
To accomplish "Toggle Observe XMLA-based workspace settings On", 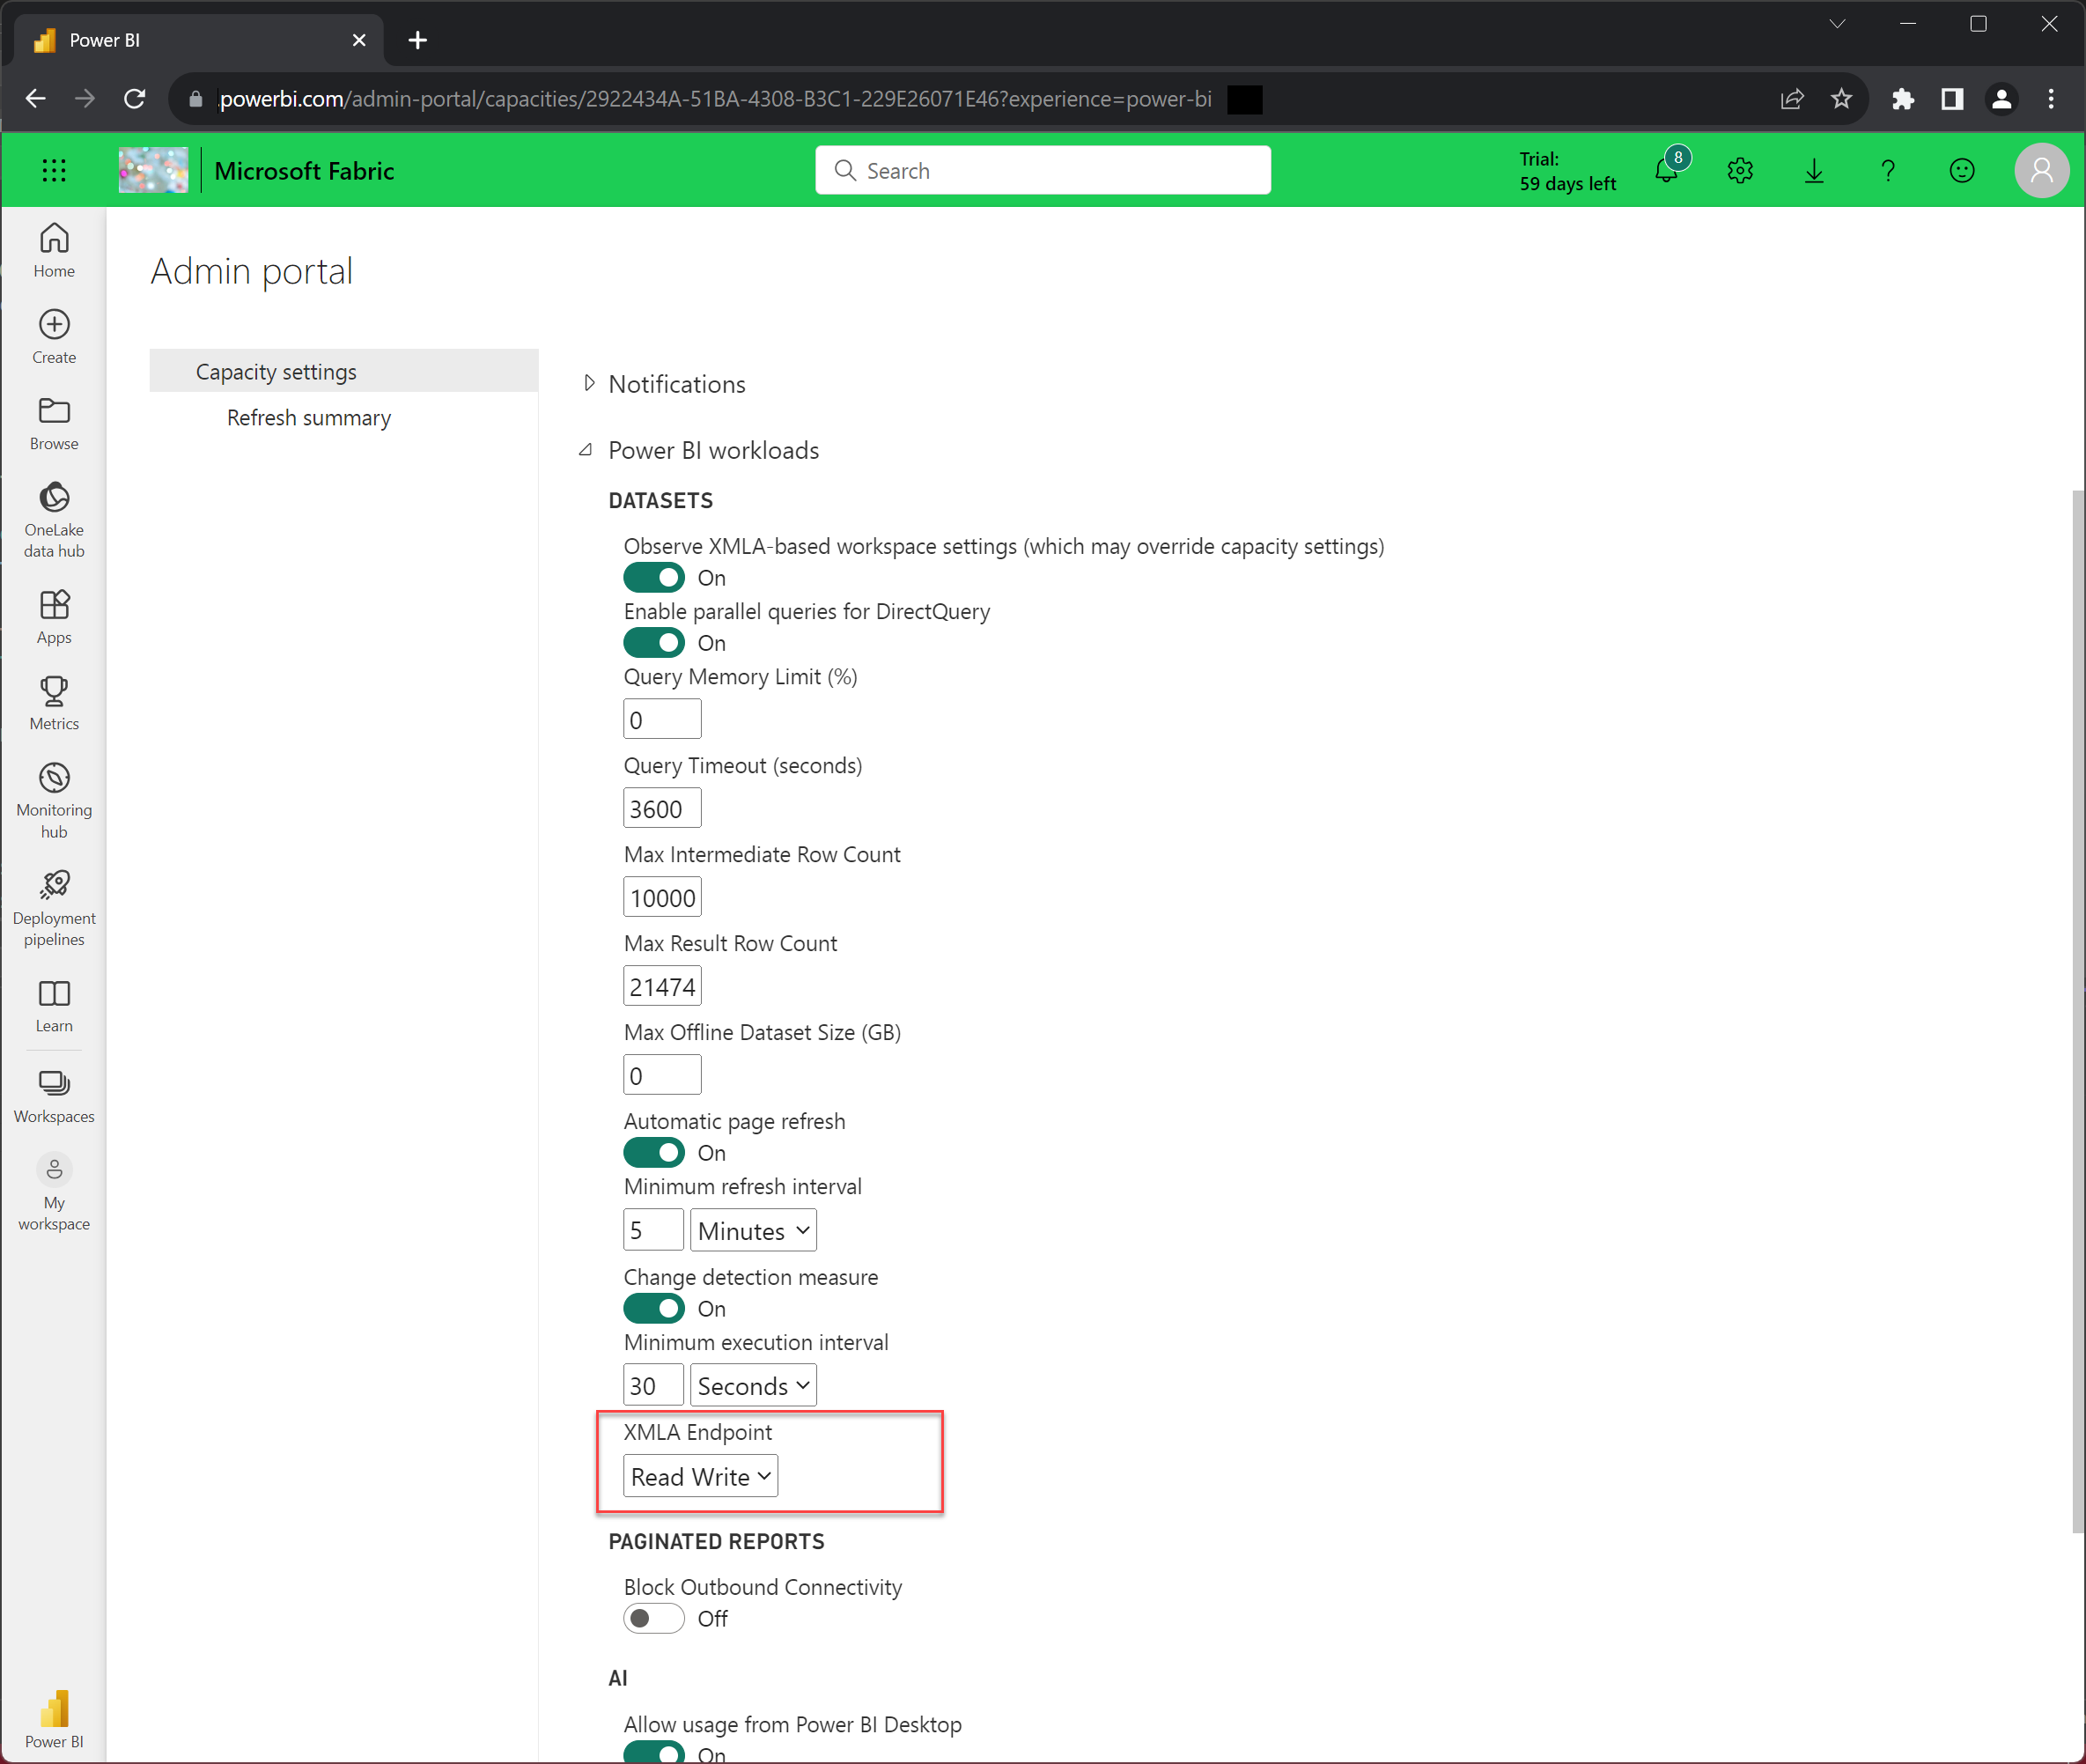I will click(652, 578).
